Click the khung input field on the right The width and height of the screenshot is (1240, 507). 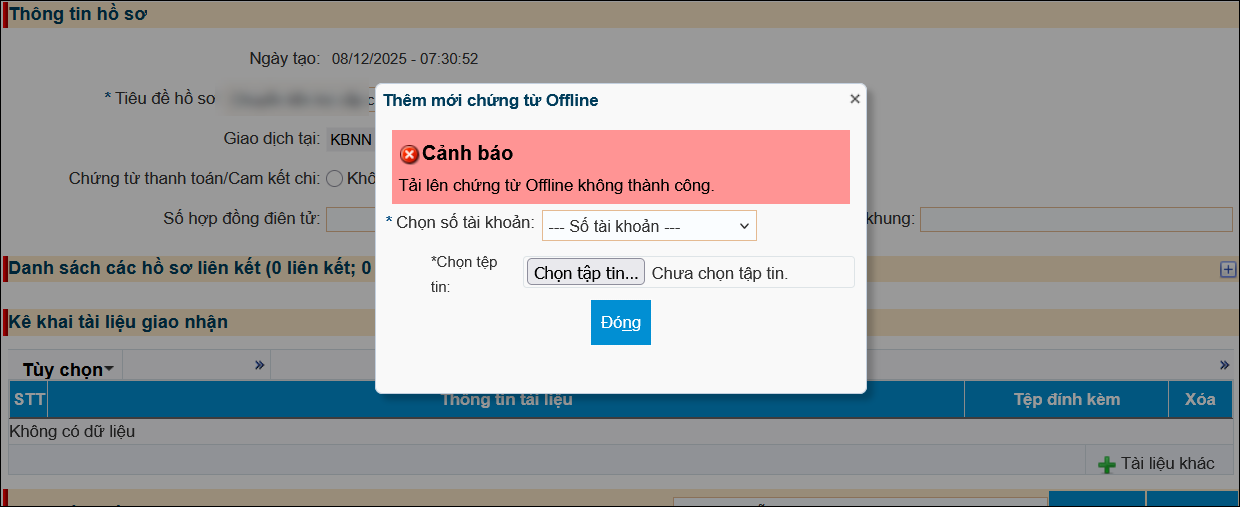pos(1075,219)
